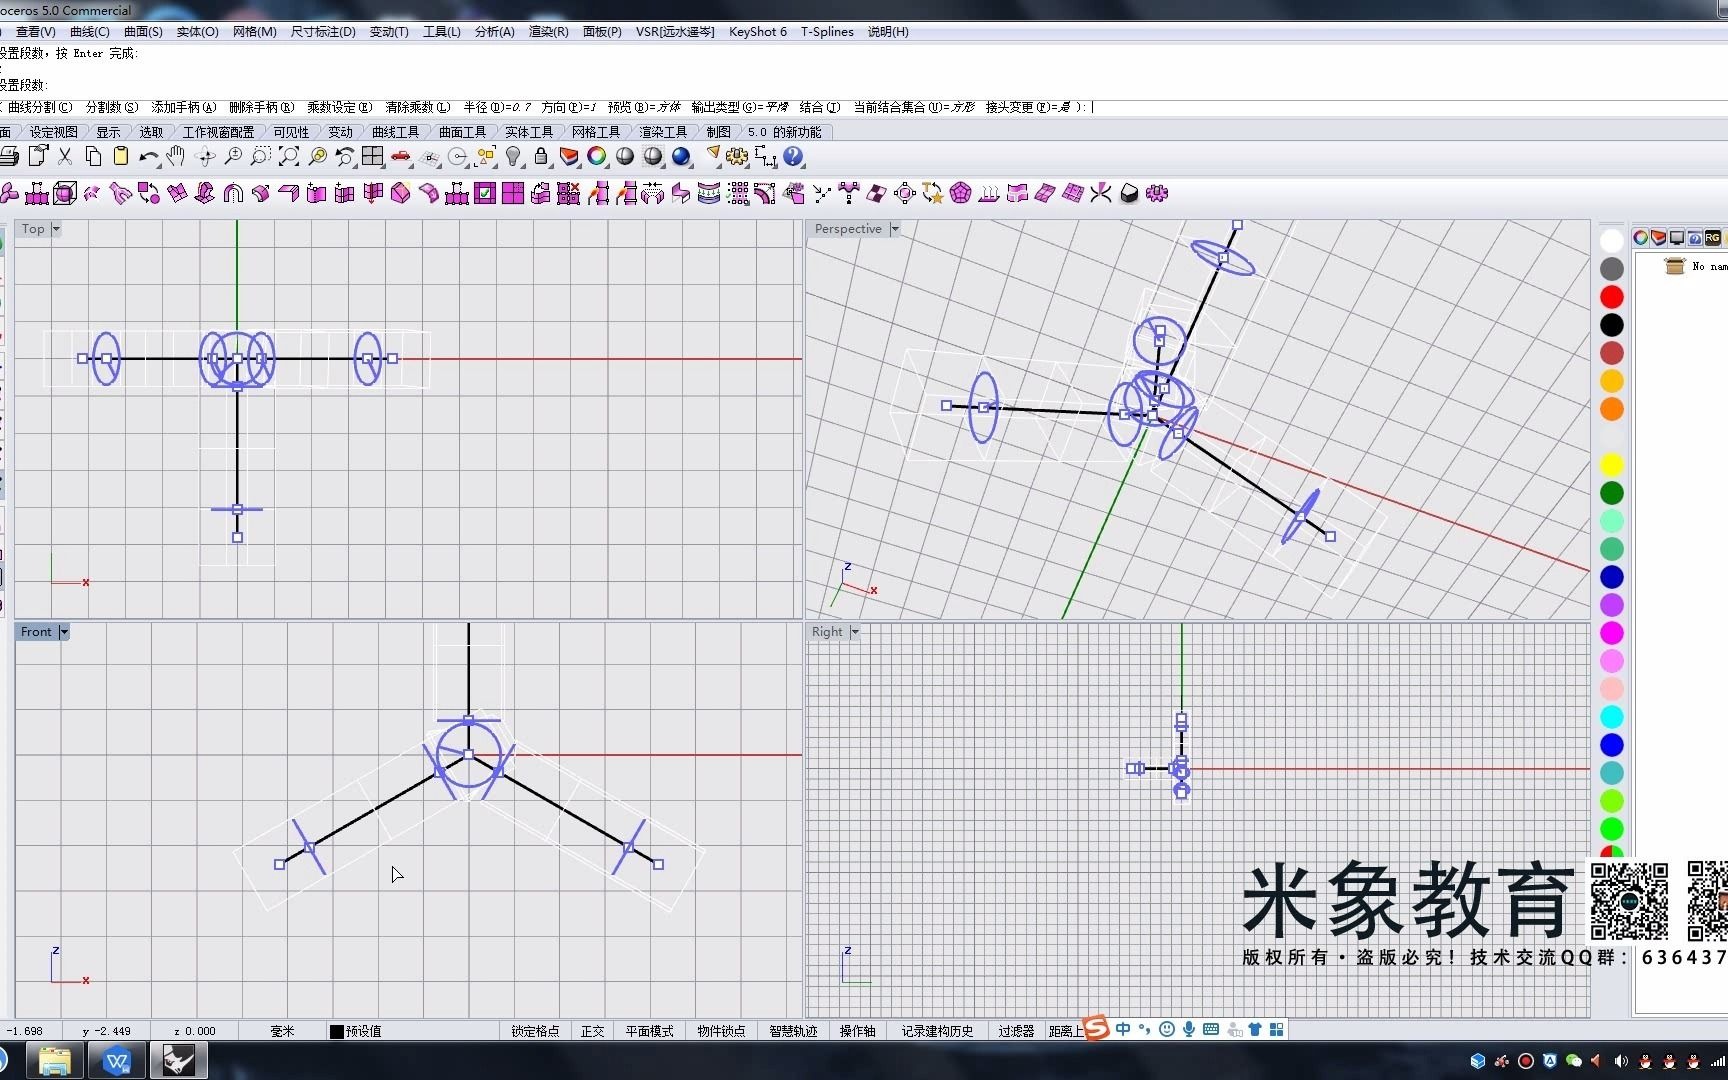
Task: Select the Pan view tool
Action: tap(176, 157)
